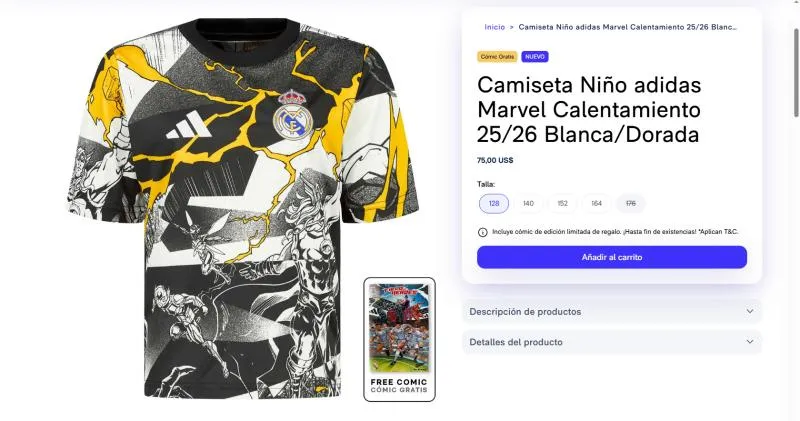Click the breadcrumb separator arrow after Inicio

[512, 27]
